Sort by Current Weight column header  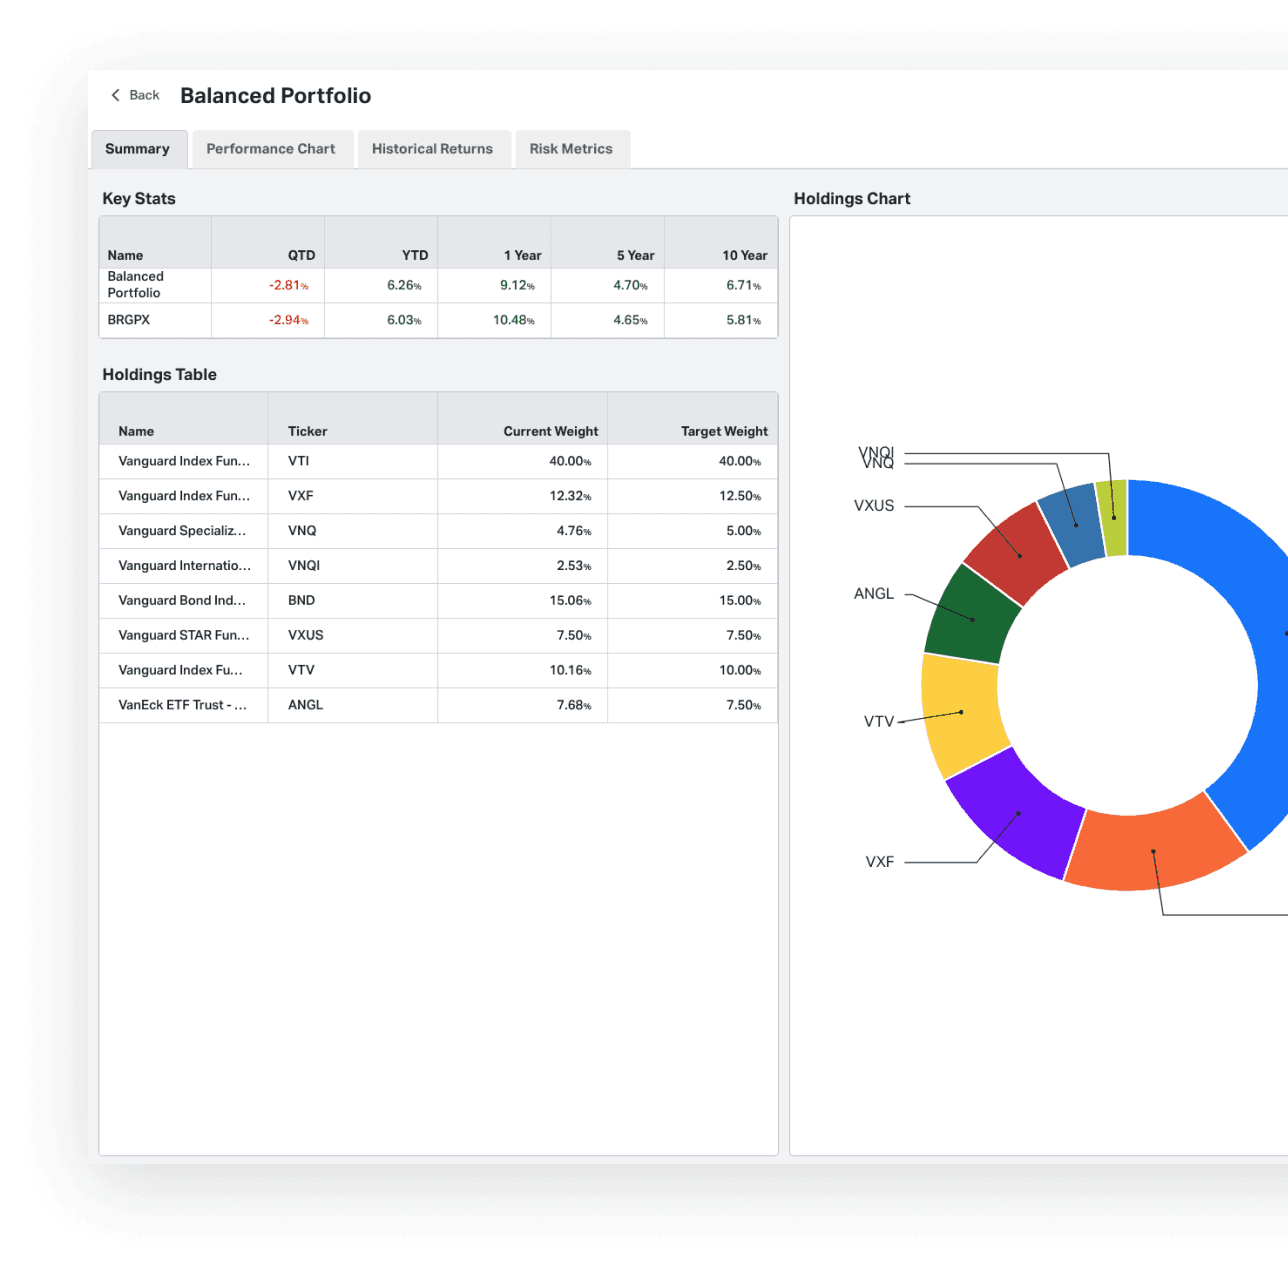pyautogui.click(x=550, y=431)
